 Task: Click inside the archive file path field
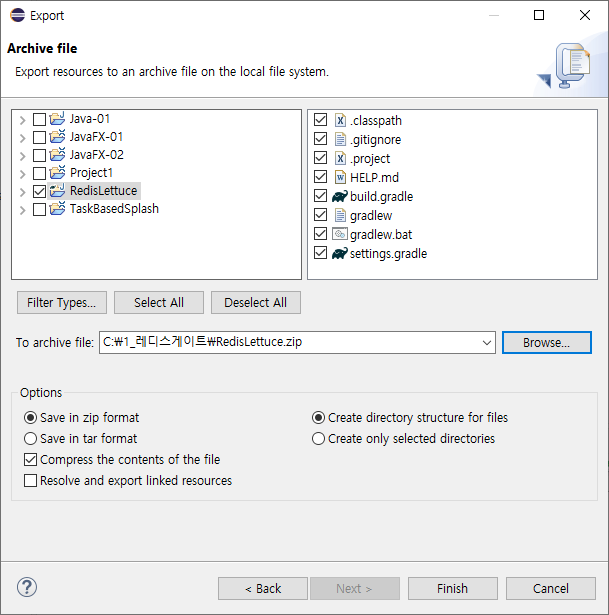click(290, 343)
